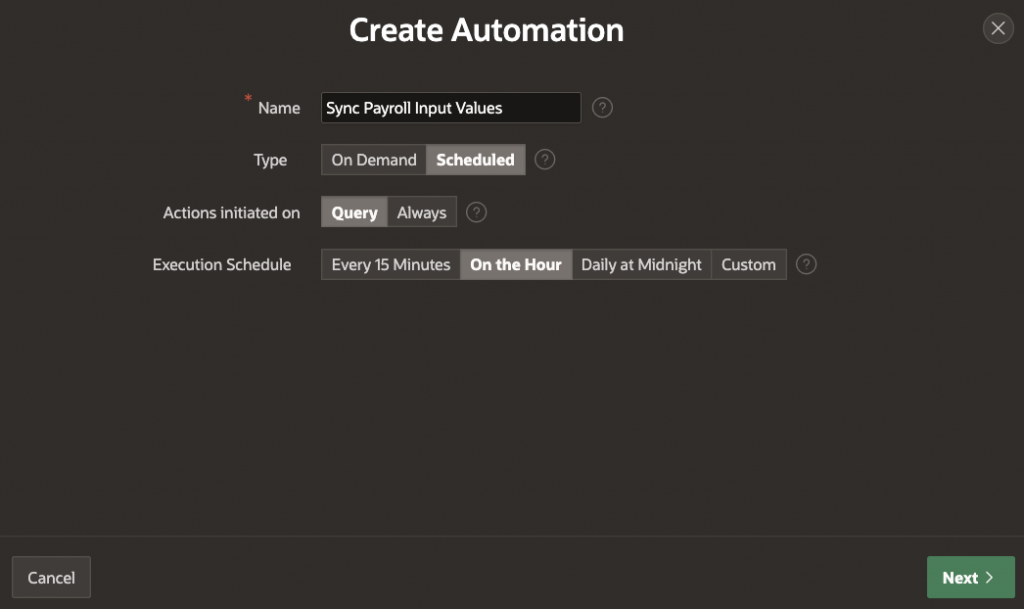Choose Always for actions initiated on
The height and width of the screenshot is (609, 1024).
[x=421, y=212]
